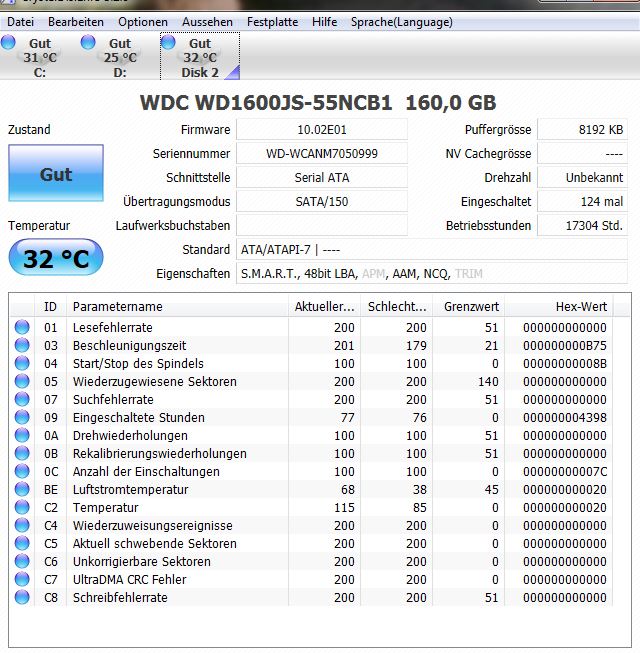
Task: Open the Sprache(Language) menu
Action: [x=401, y=22]
